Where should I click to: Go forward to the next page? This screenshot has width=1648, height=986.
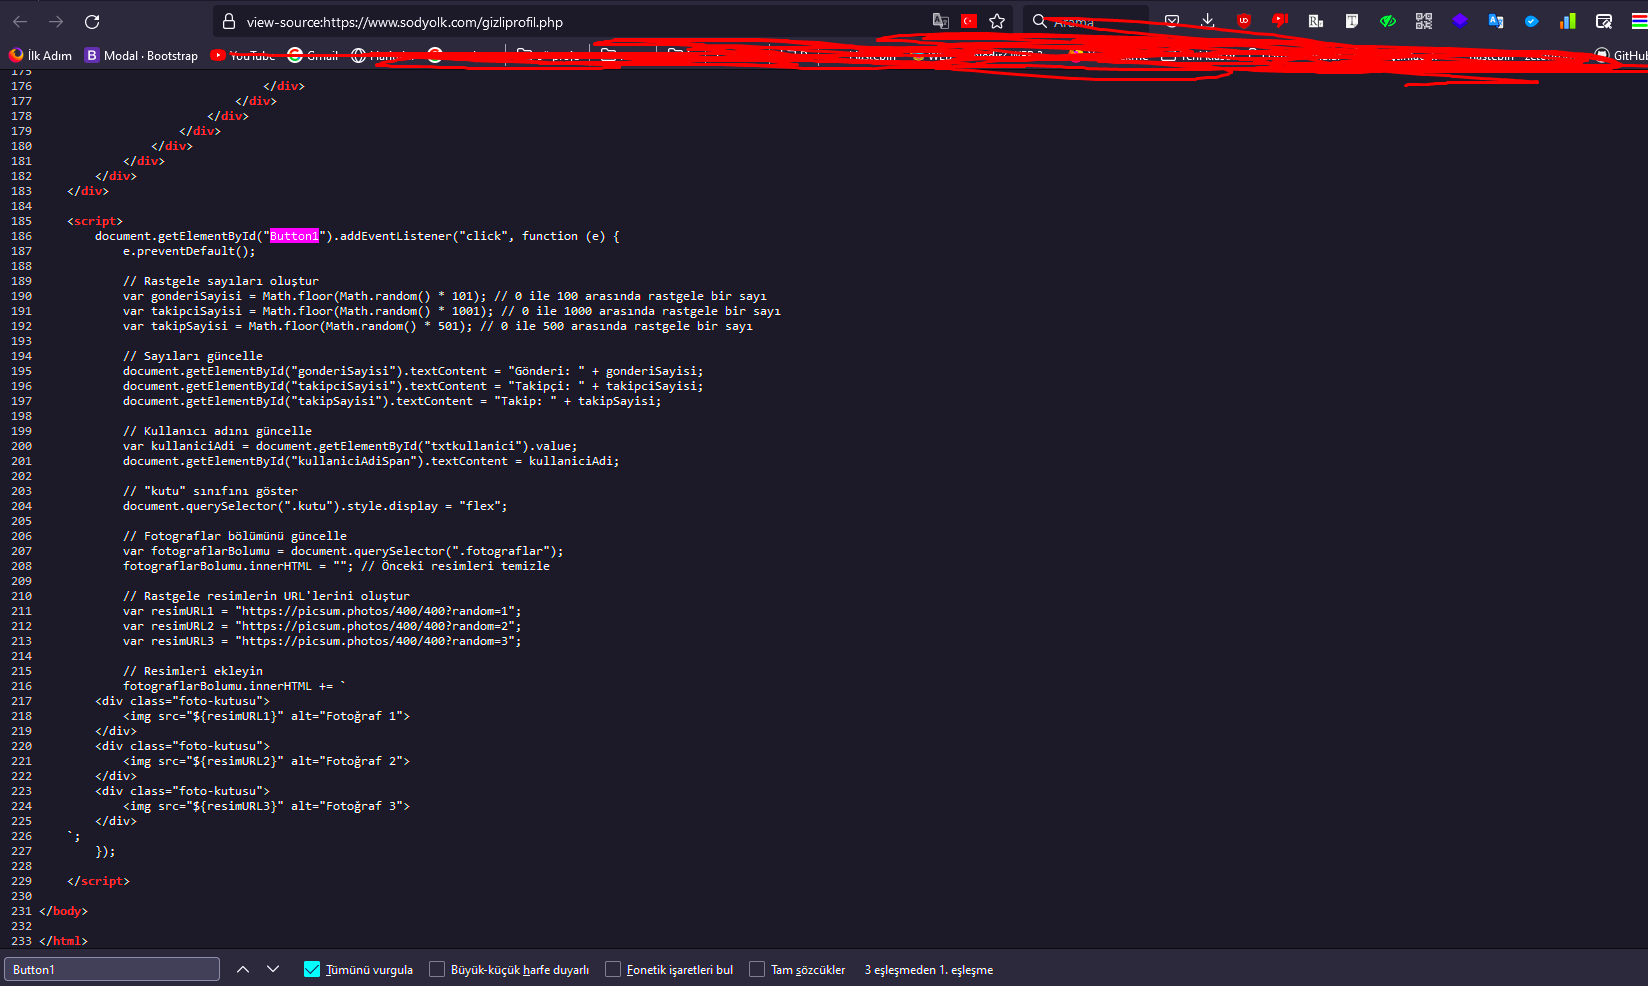[x=56, y=21]
